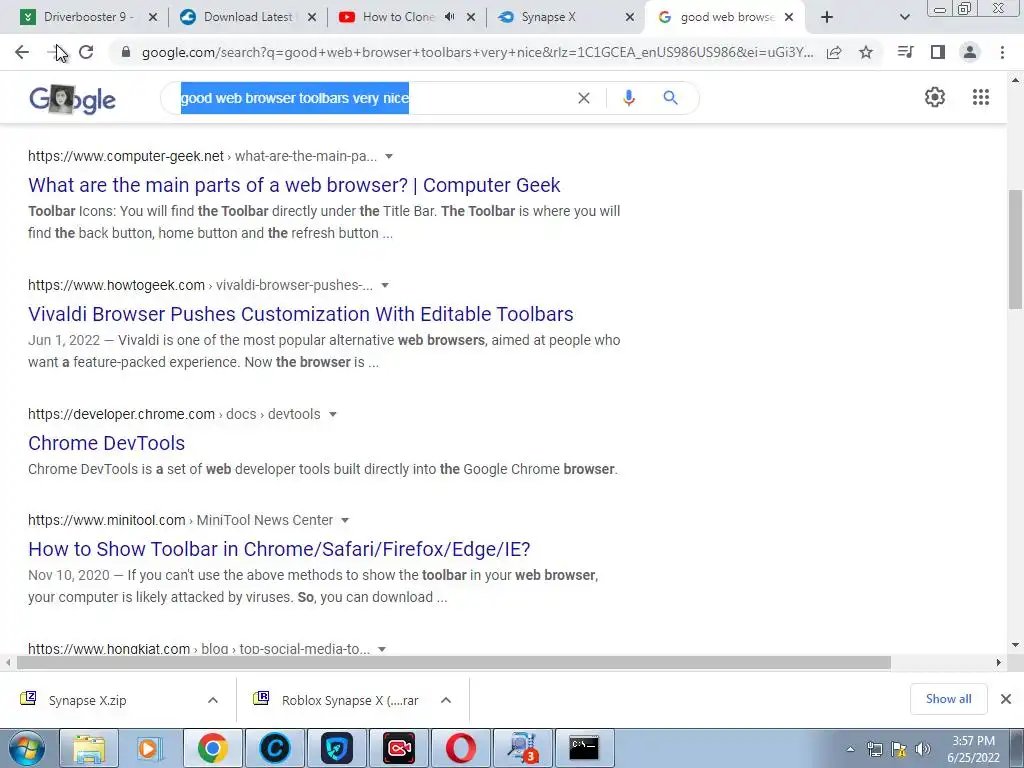Click the network icon in system tray
1024x768 pixels.
pyautogui.click(x=874, y=749)
